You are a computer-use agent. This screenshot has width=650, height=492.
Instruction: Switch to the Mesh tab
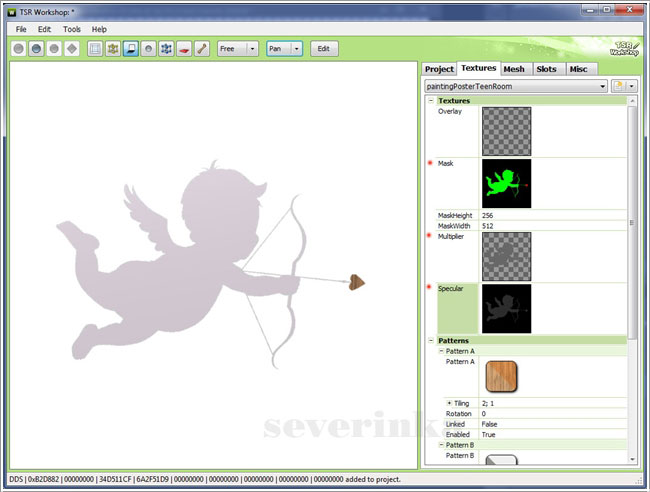pos(514,69)
